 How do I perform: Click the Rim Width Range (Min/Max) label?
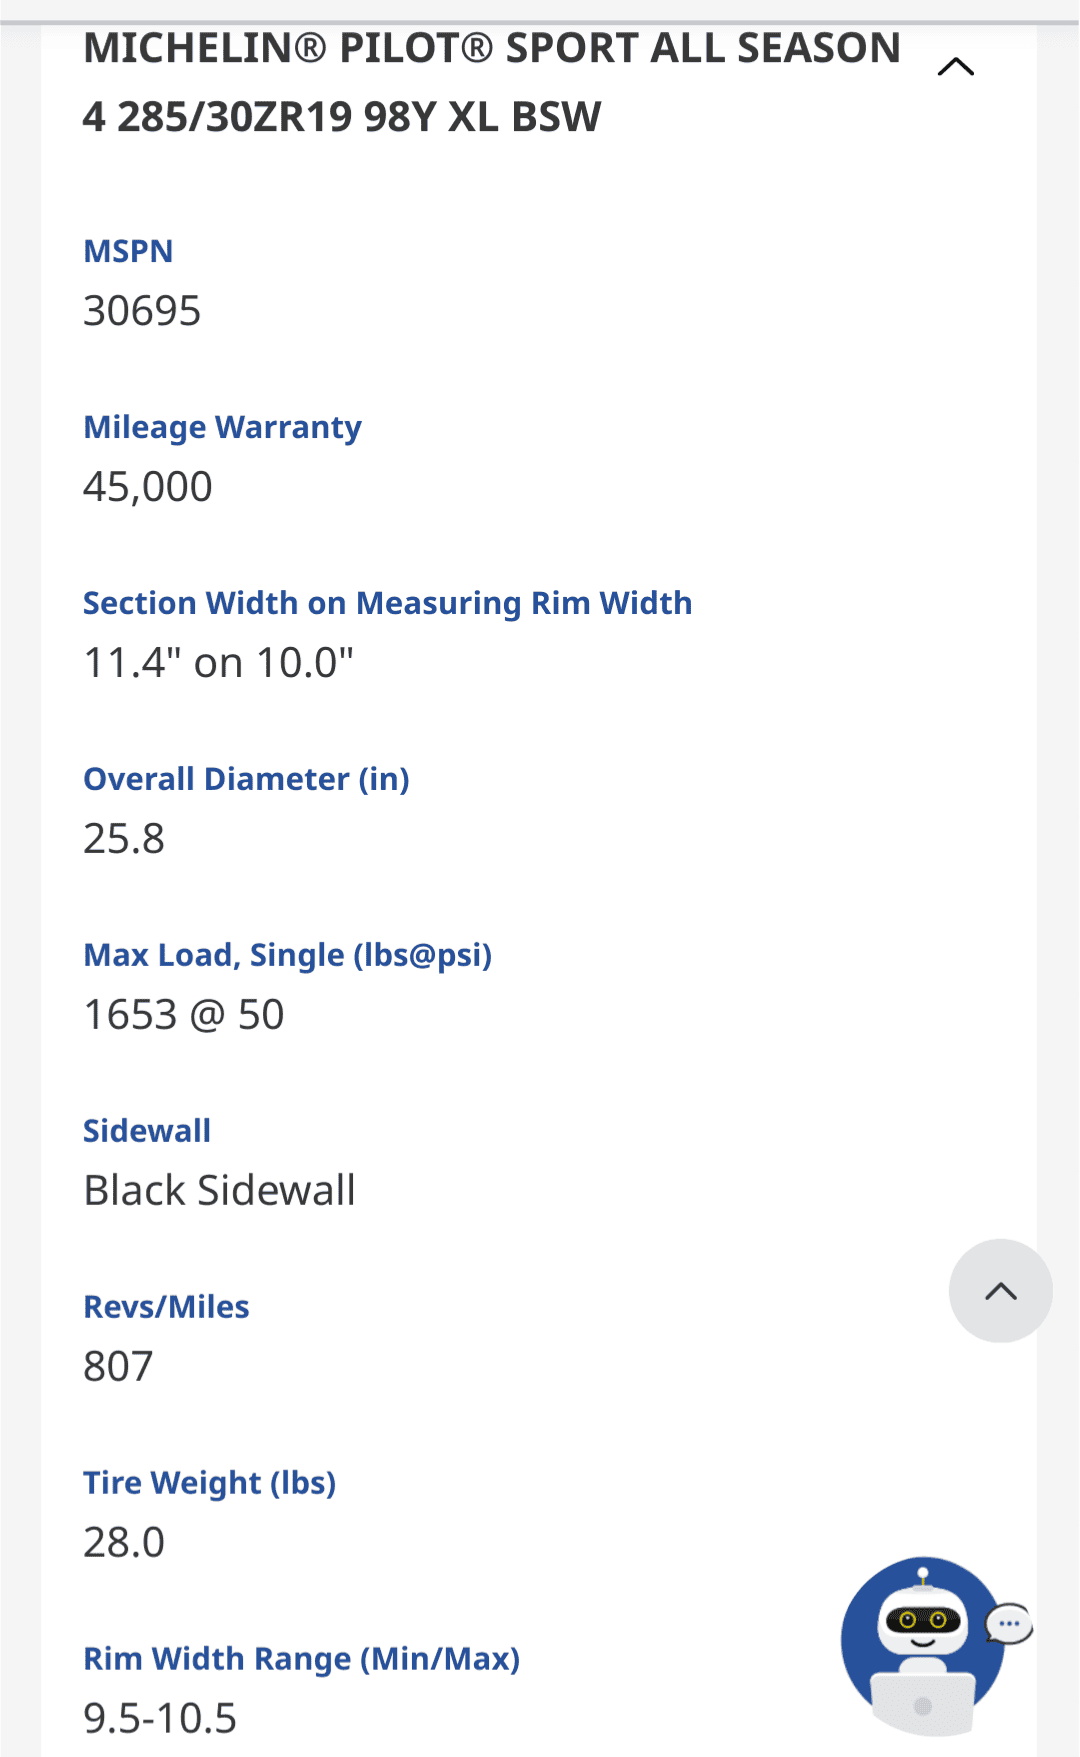click(301, 1659)
